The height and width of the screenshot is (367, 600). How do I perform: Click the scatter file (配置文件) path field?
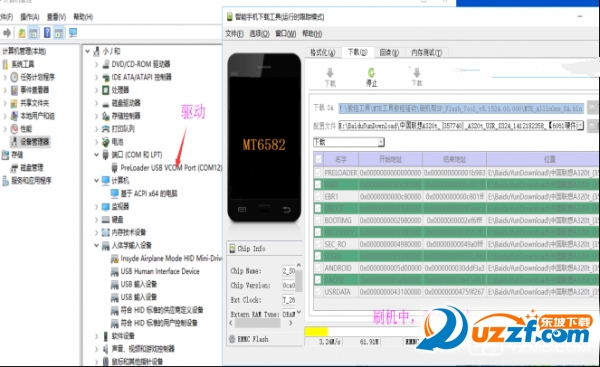point(461,126)
